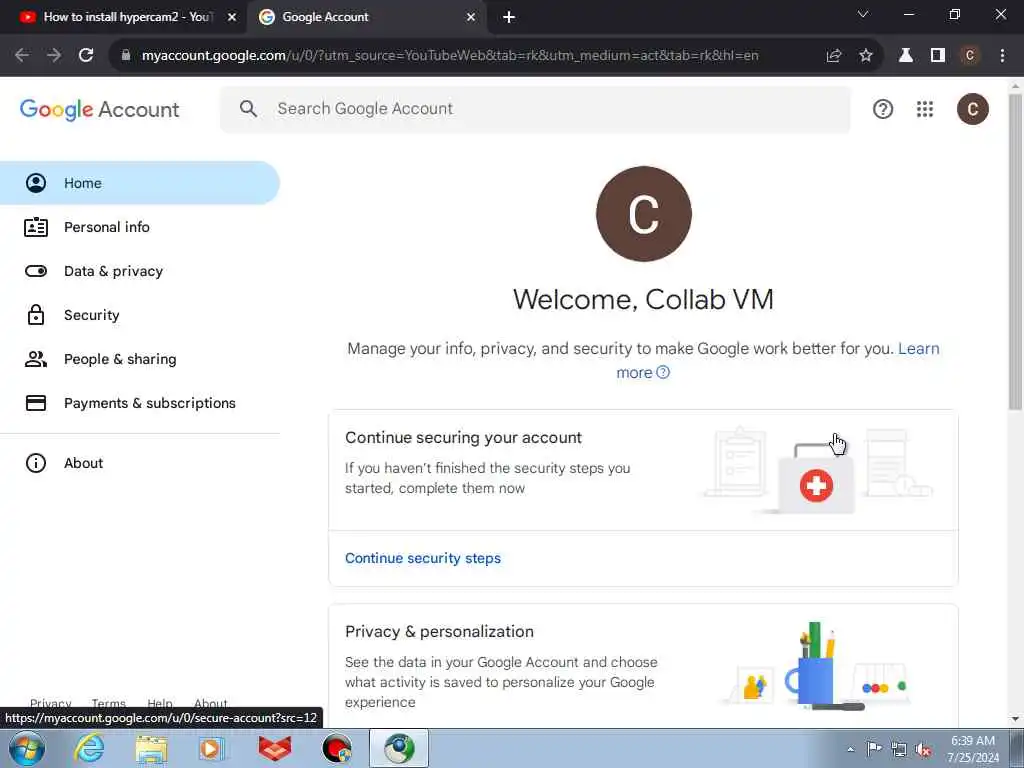Open the Windows Start menu
This screenshot has width=1024, height=768.
[27, 749]
